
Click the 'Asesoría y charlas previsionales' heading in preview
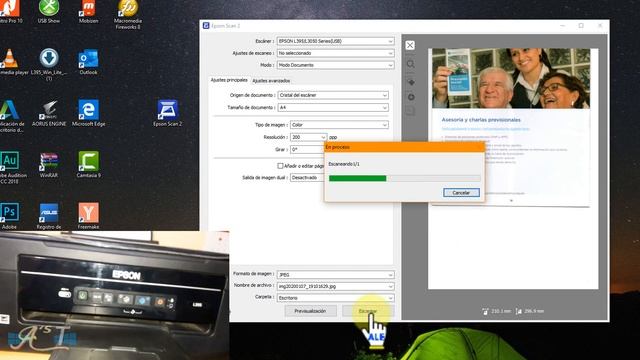(481, 120)
